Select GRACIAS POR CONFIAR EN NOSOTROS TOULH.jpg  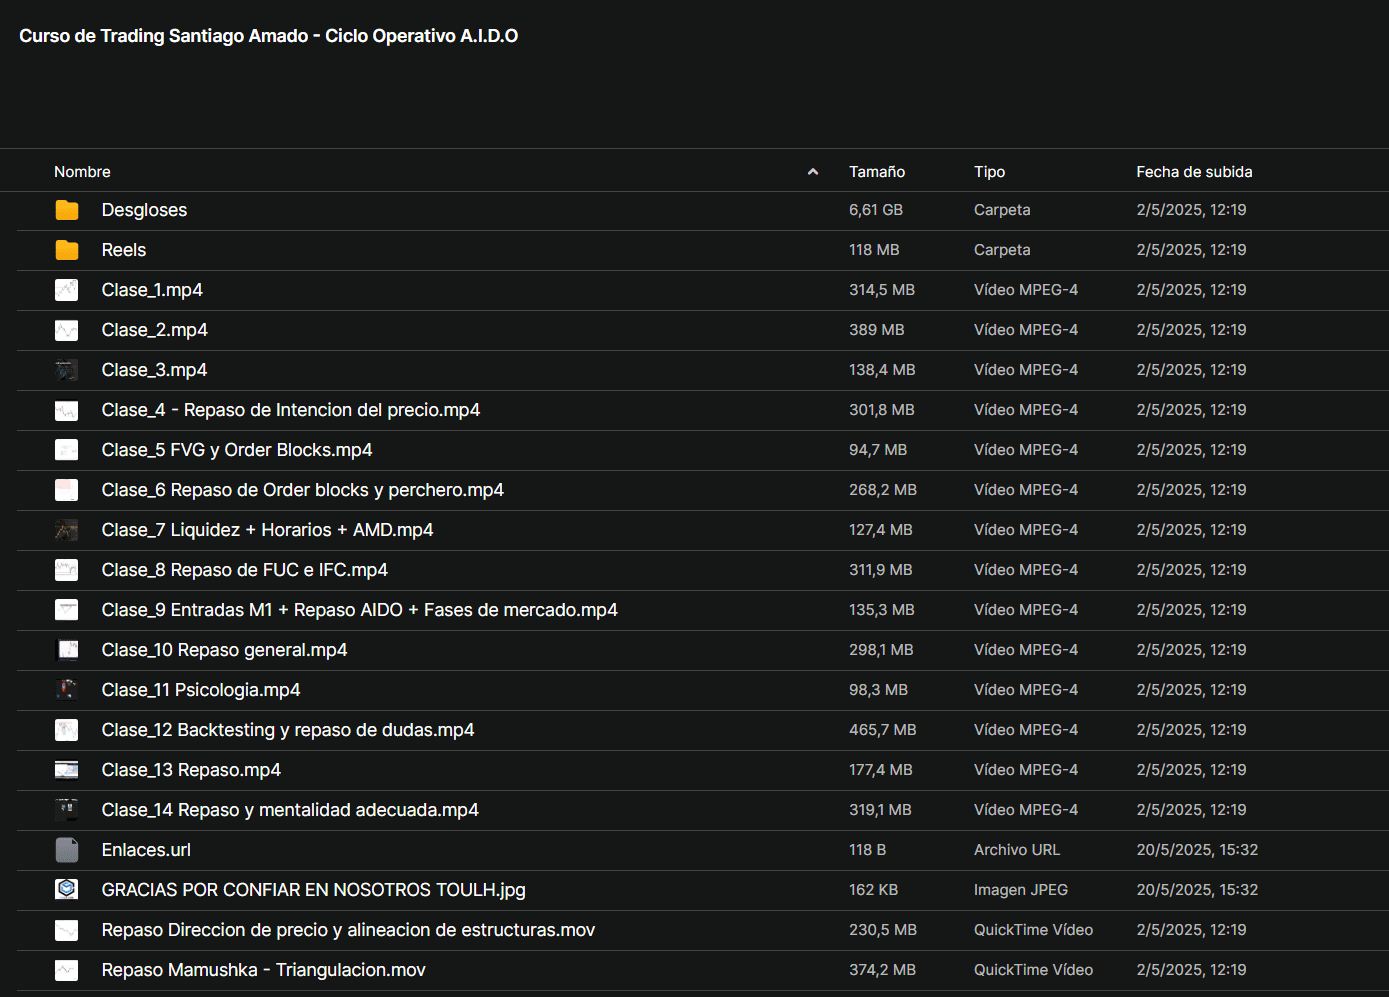[x=314, y=890]
